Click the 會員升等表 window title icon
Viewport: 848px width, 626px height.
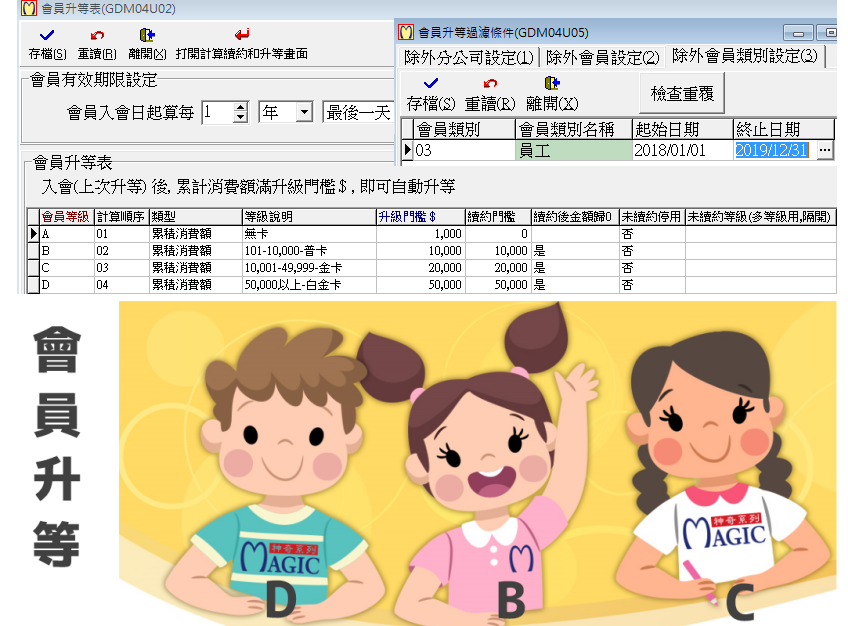pyautogui.click(x=29, y=9)
